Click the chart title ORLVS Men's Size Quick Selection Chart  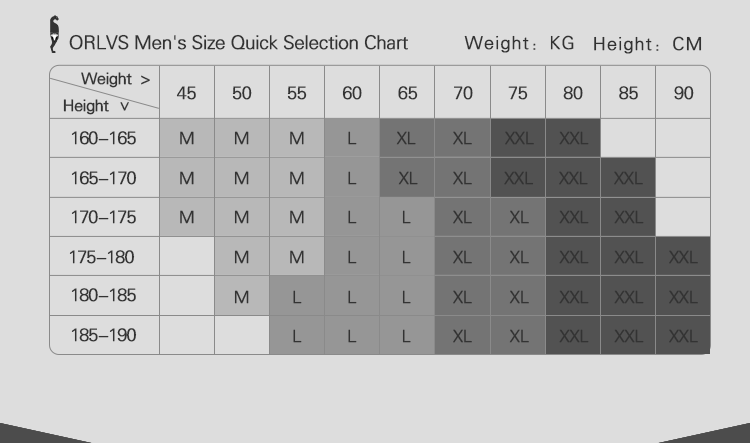239,43
